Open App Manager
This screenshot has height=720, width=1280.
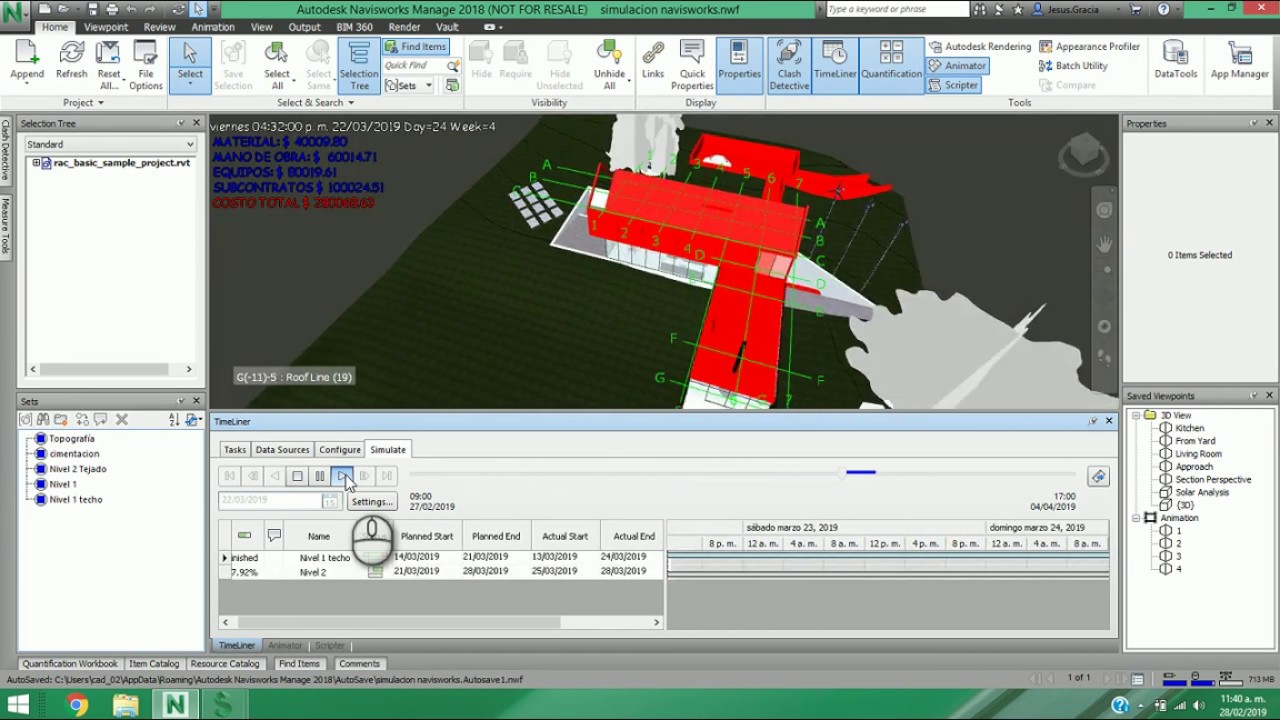pos(1239,61)
